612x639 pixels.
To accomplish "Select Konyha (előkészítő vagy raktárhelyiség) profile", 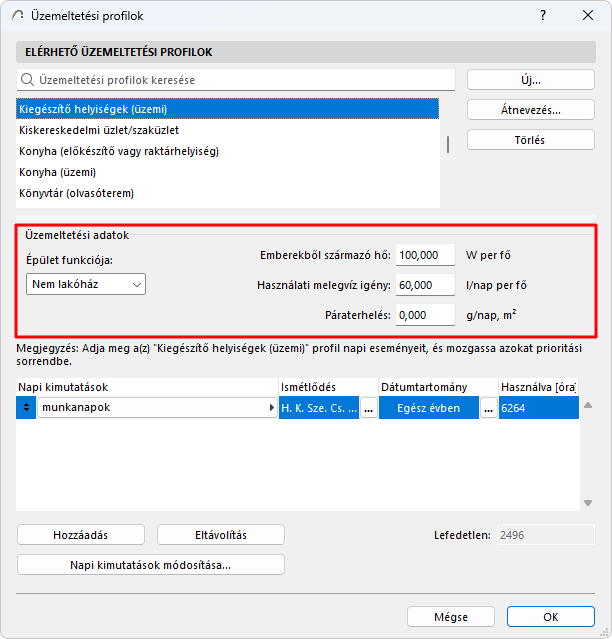I will click(228, 151).
